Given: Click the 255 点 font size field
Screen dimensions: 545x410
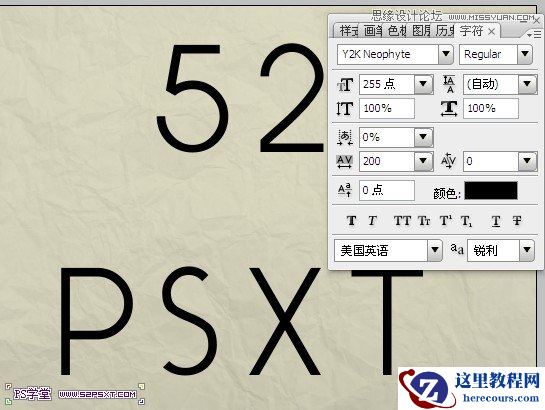Looking at the screenshot, I should (x=387, y=84).
